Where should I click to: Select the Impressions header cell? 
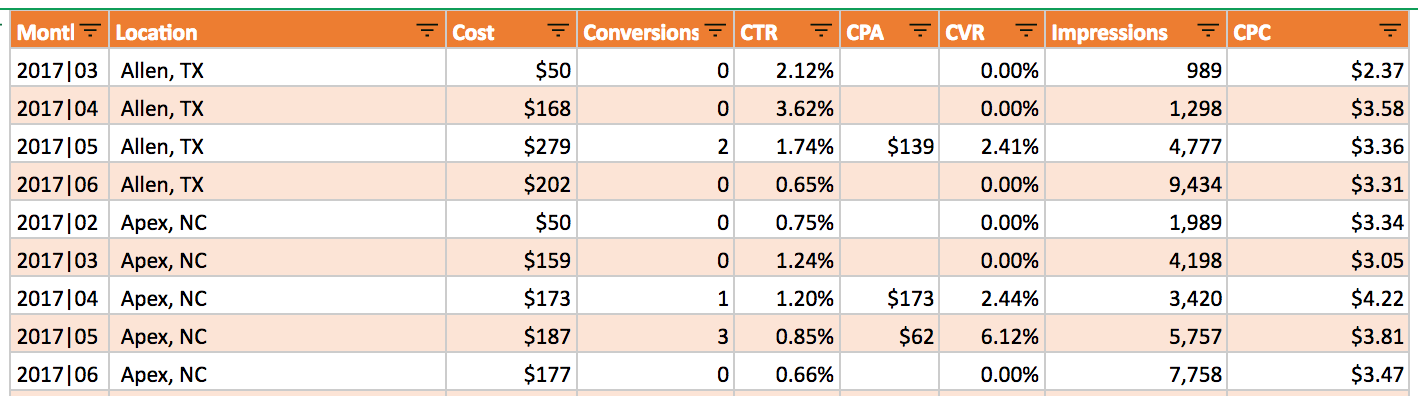[1135, 32]
